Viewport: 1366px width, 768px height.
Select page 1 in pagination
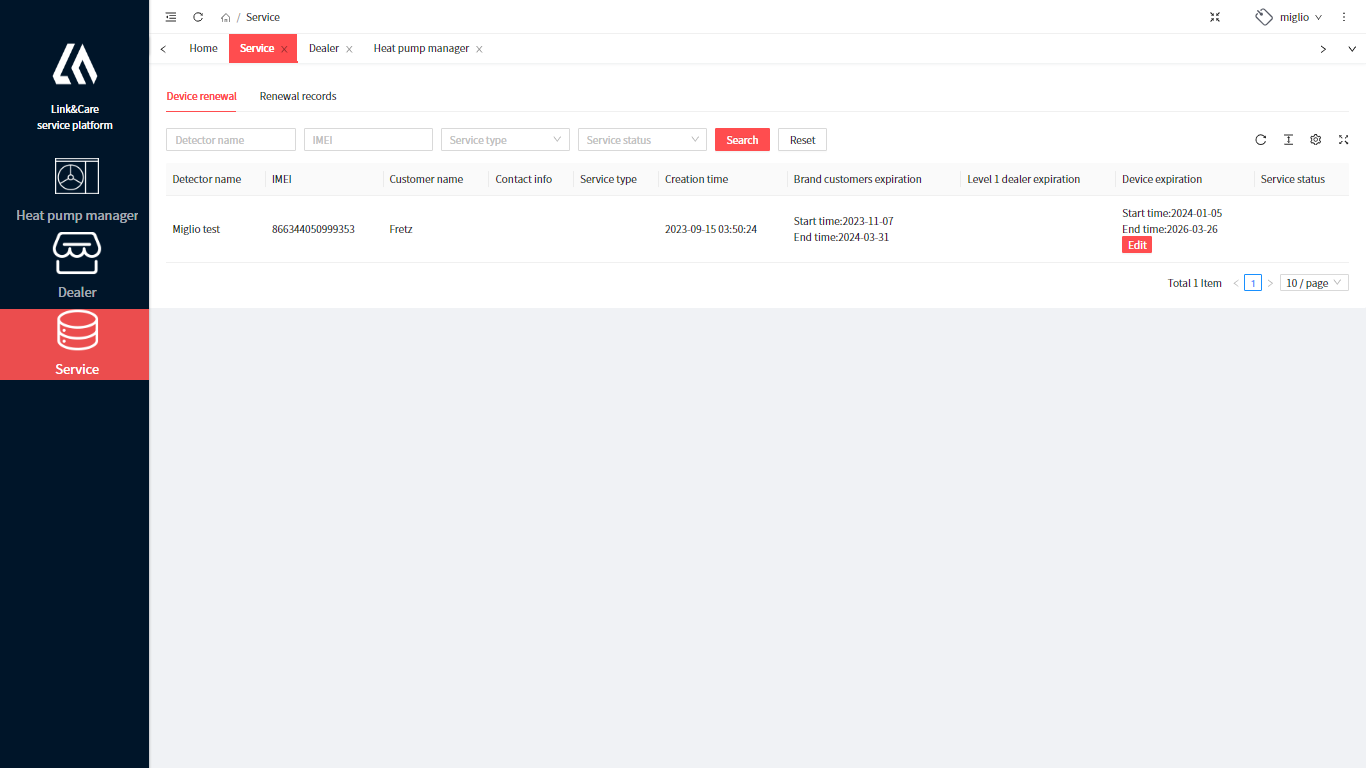[x=1253, y=283]
